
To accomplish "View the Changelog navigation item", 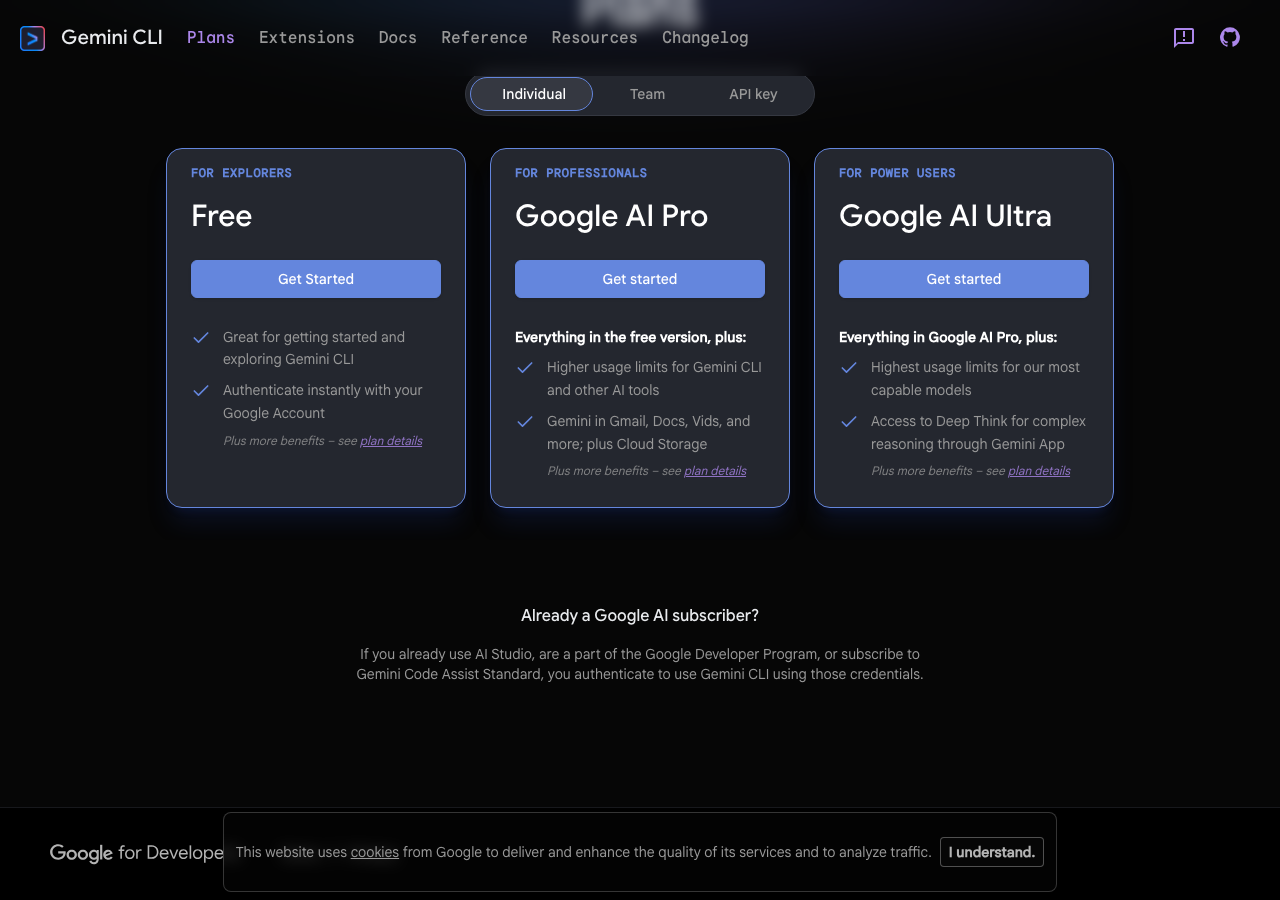I will pyautogui.click(x=705, y=38).
